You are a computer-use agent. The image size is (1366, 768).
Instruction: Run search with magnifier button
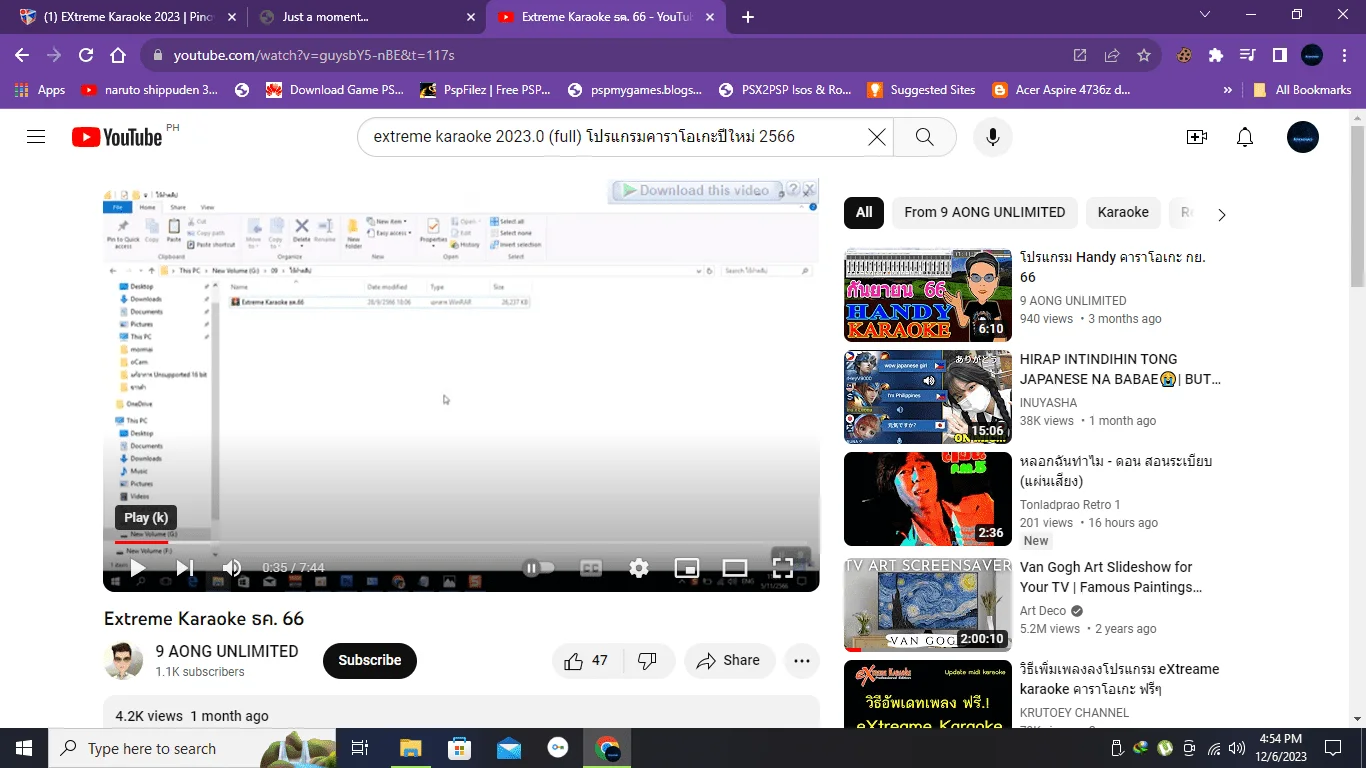924,137
